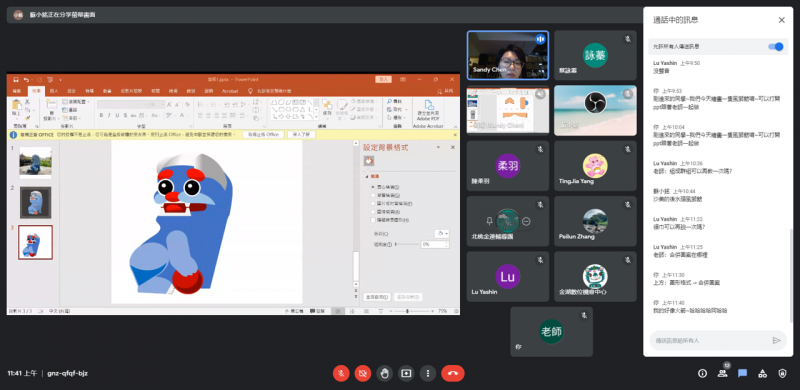This screenshot has height=390, width=800.
Task: Open the format pane options dropdown arrow
Action: click(438, 147)
